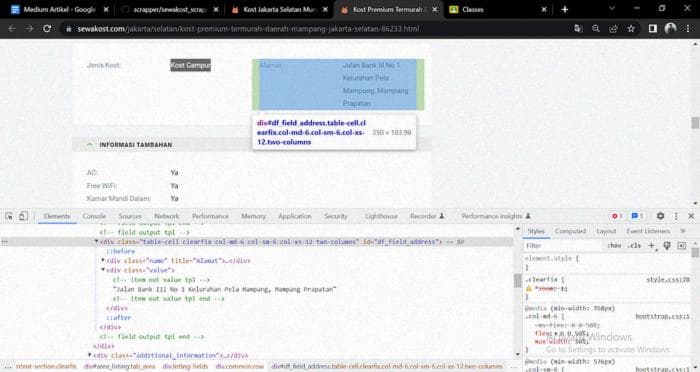Open the browser side panel icon

pos(653,29)
